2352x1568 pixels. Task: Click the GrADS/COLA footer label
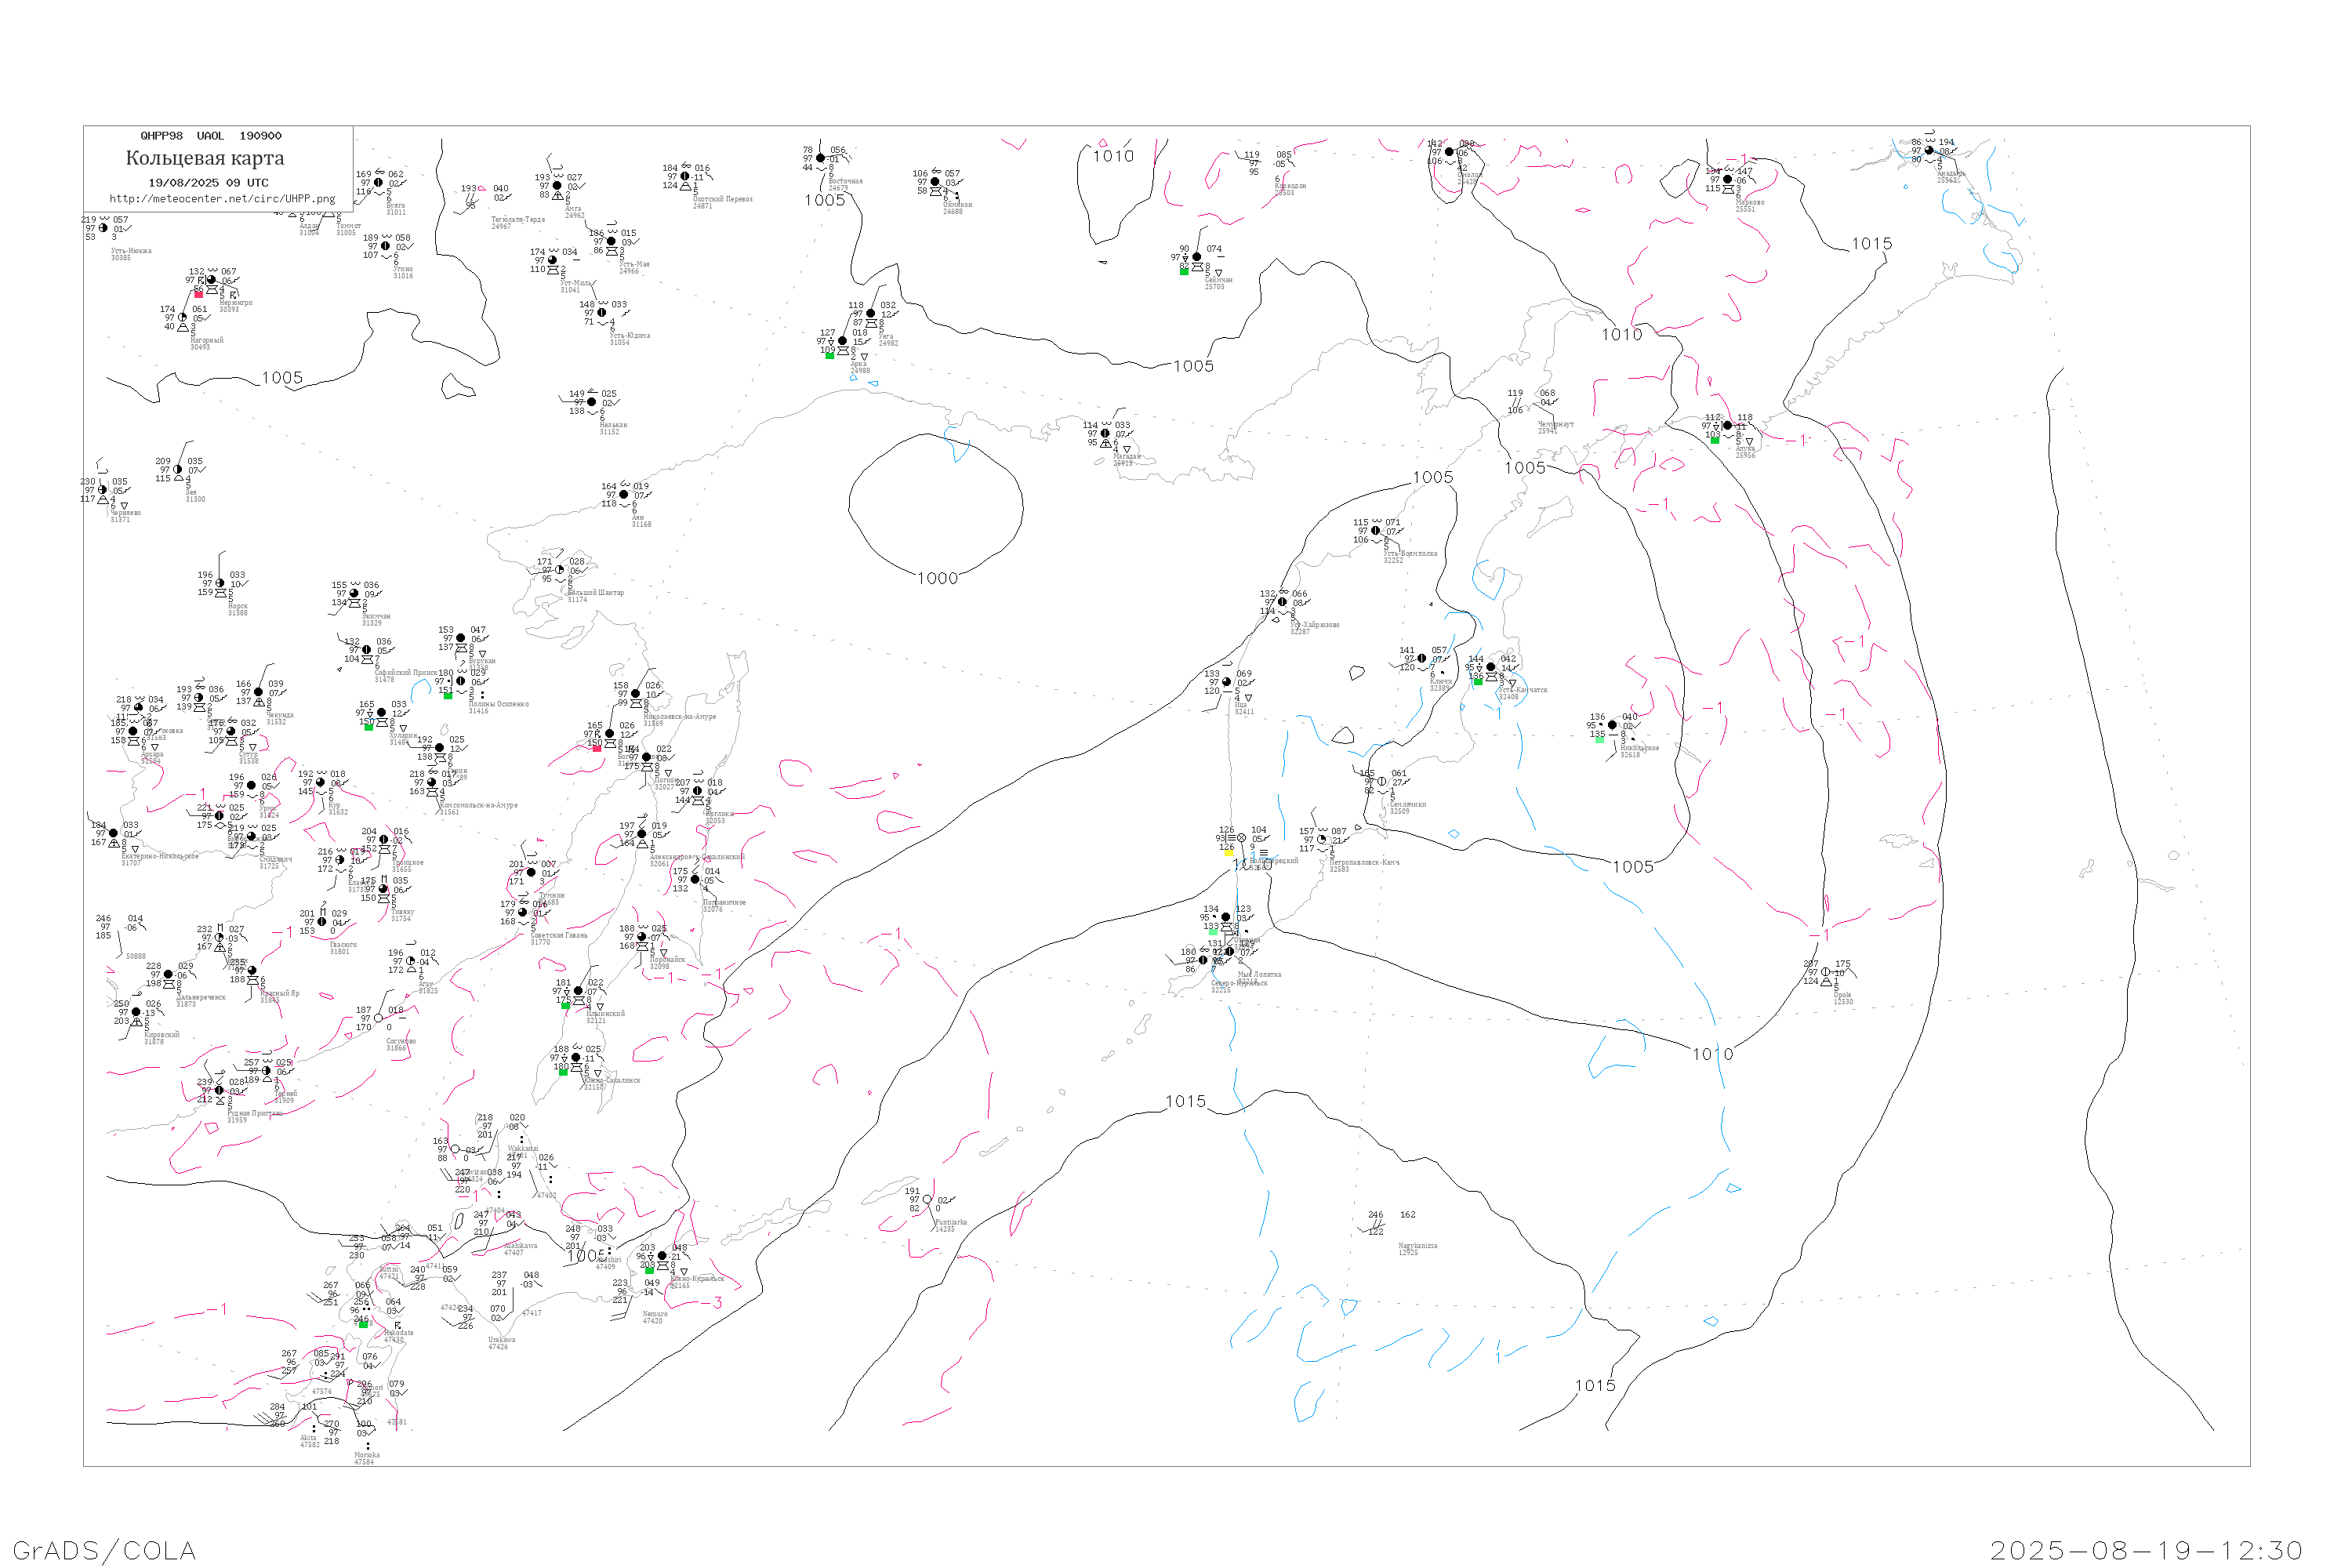104,1550
